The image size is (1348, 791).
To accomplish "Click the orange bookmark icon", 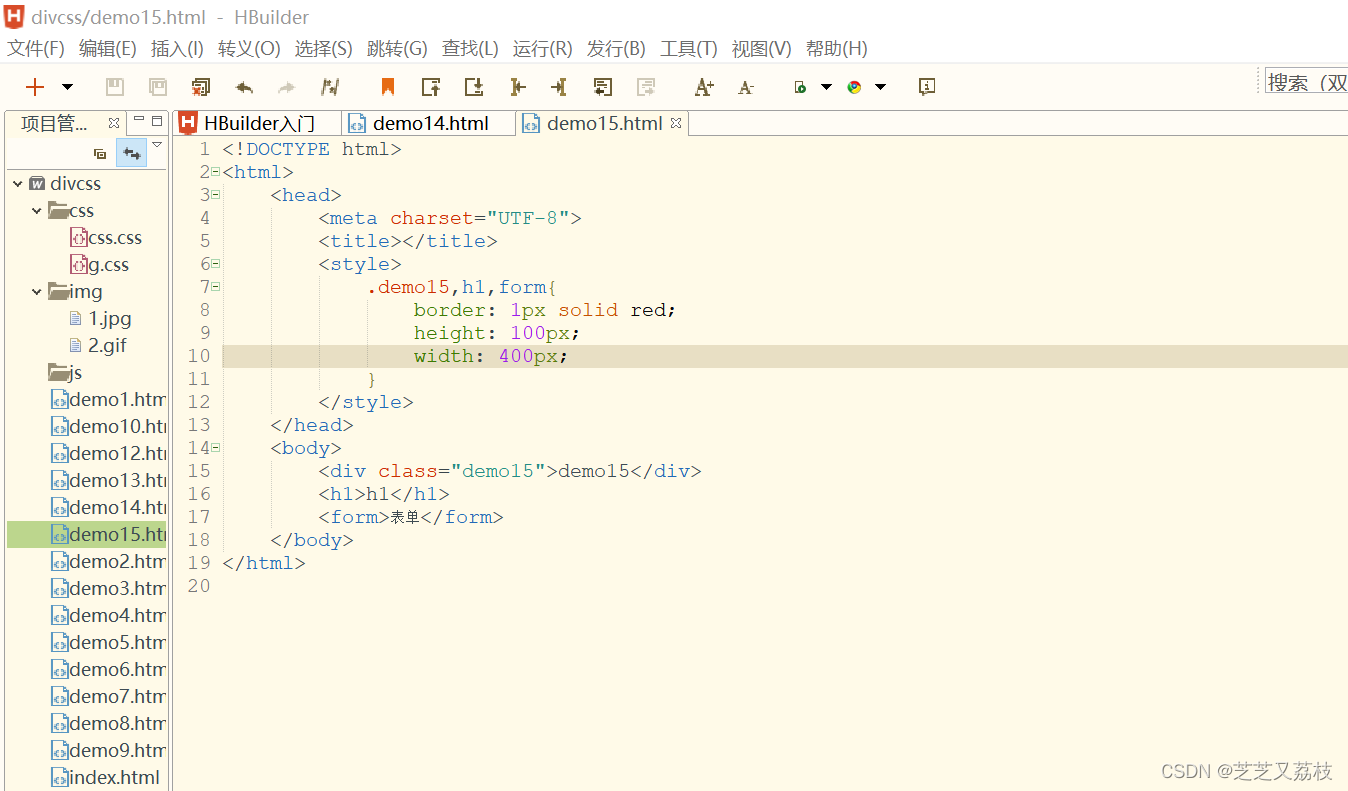I will 388,87.
